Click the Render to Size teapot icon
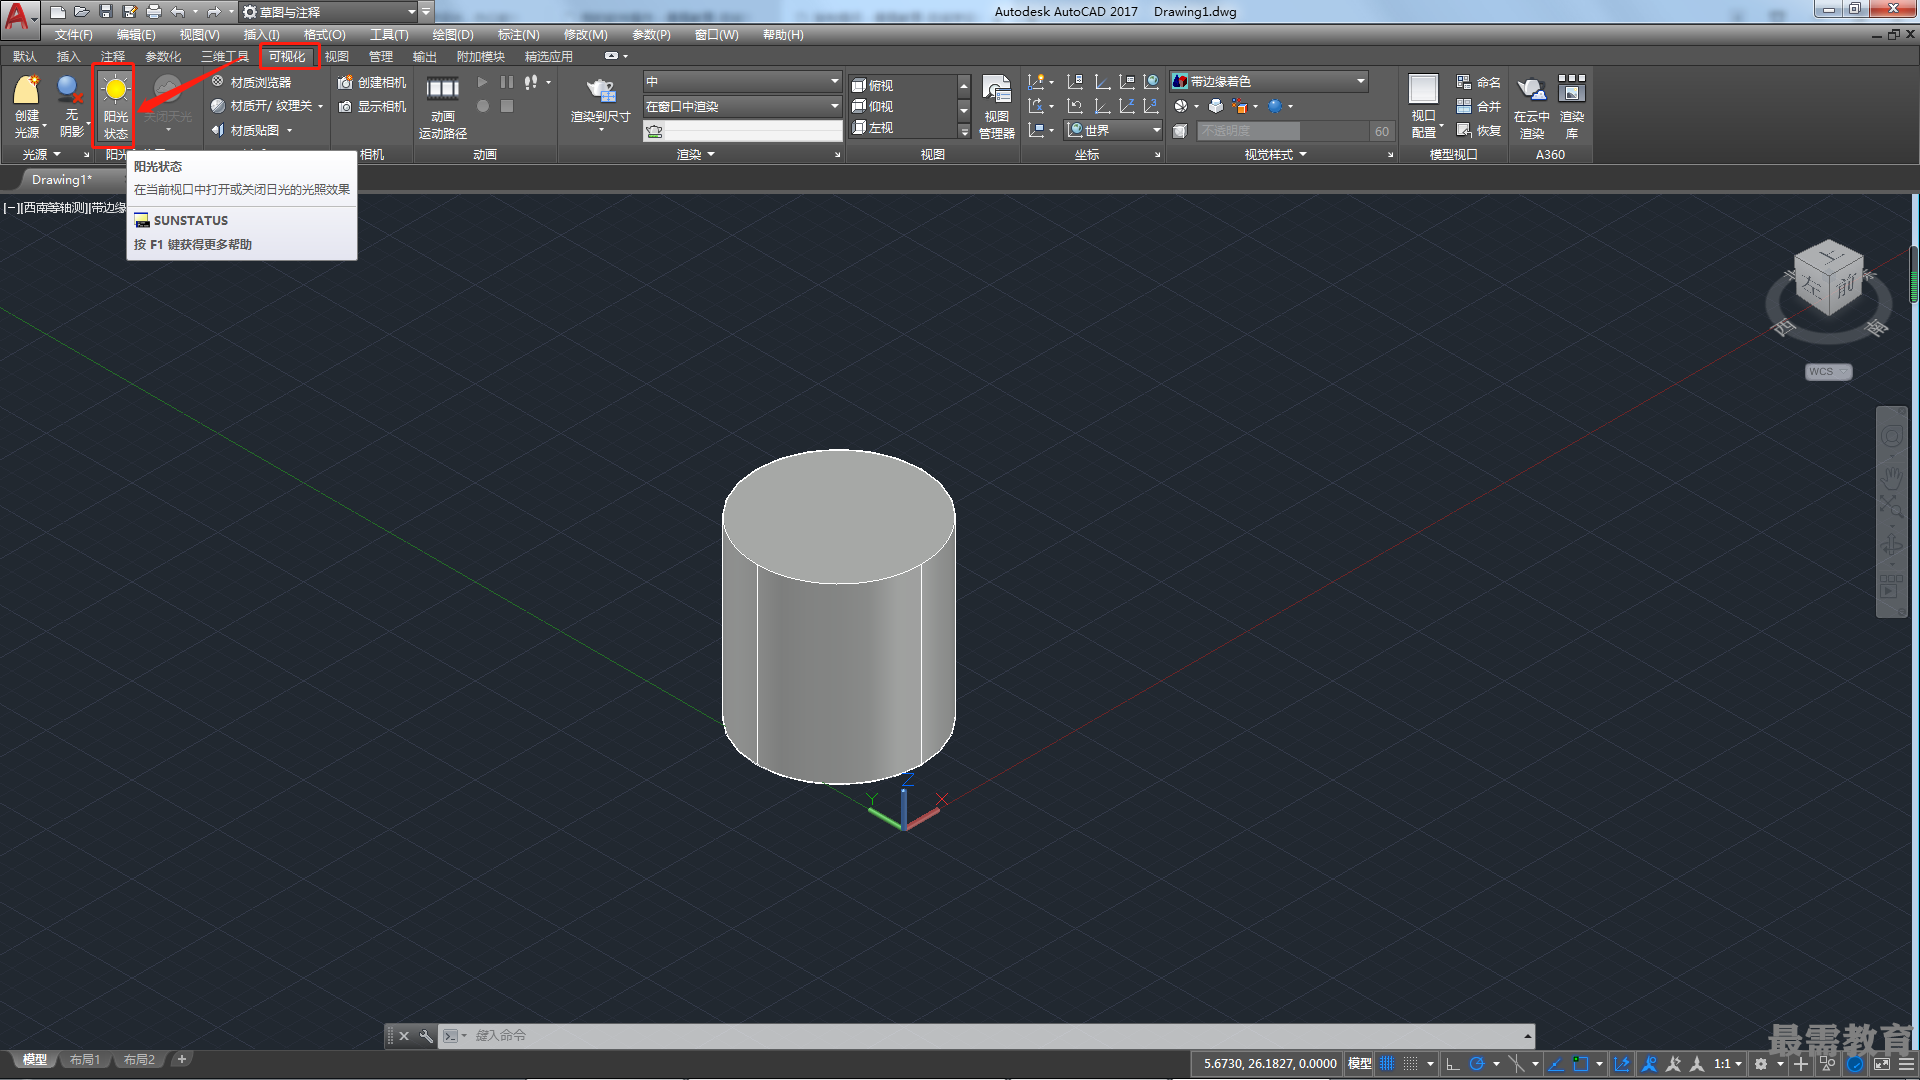1920x1080 pixels. coord(600,90)
